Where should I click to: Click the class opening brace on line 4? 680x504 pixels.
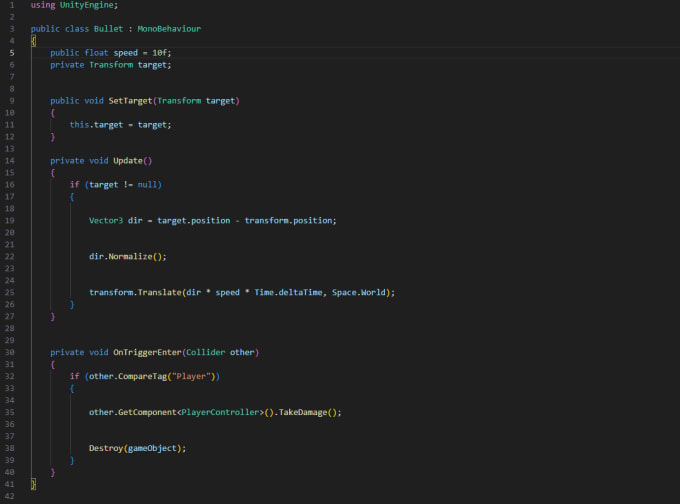[33, 41]
